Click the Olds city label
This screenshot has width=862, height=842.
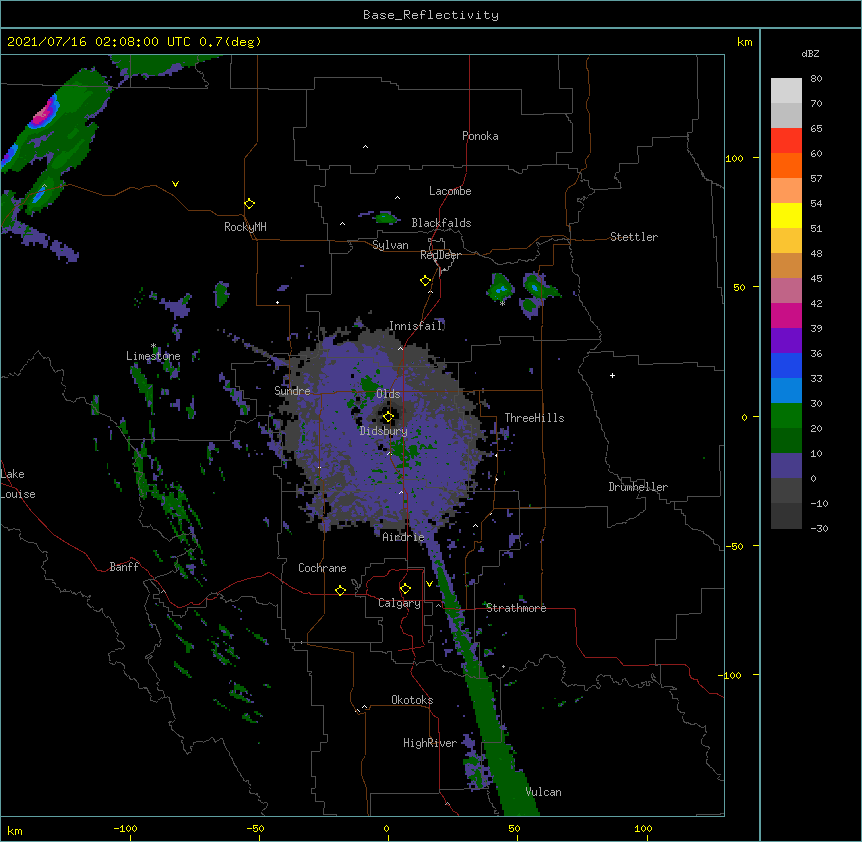click(x=388, y=394)
